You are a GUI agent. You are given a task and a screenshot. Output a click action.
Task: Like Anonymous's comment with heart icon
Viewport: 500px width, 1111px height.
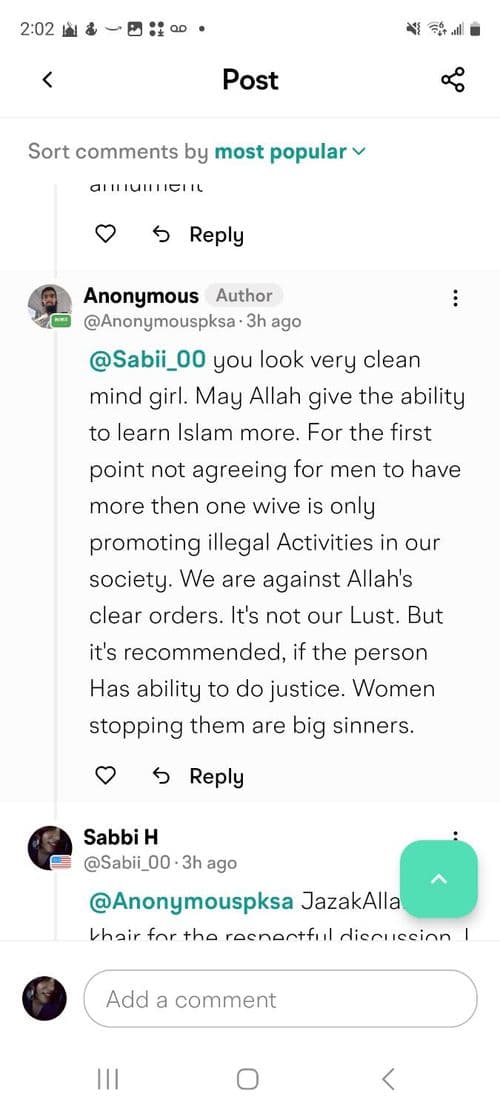[105, 777]
